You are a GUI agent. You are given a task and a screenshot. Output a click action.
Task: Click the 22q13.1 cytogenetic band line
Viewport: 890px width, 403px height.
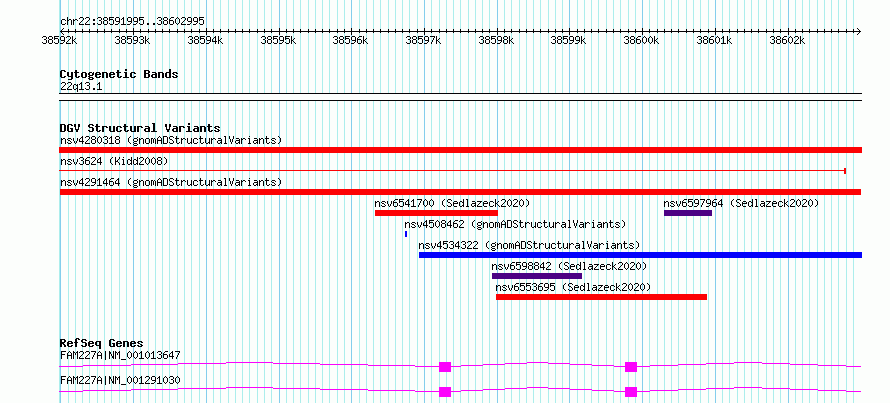[x=461, y=97]
